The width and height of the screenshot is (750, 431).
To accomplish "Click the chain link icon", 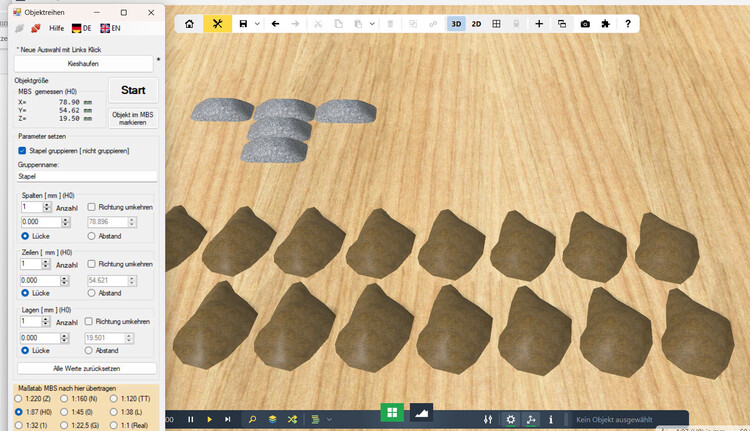I will (433, 24).
